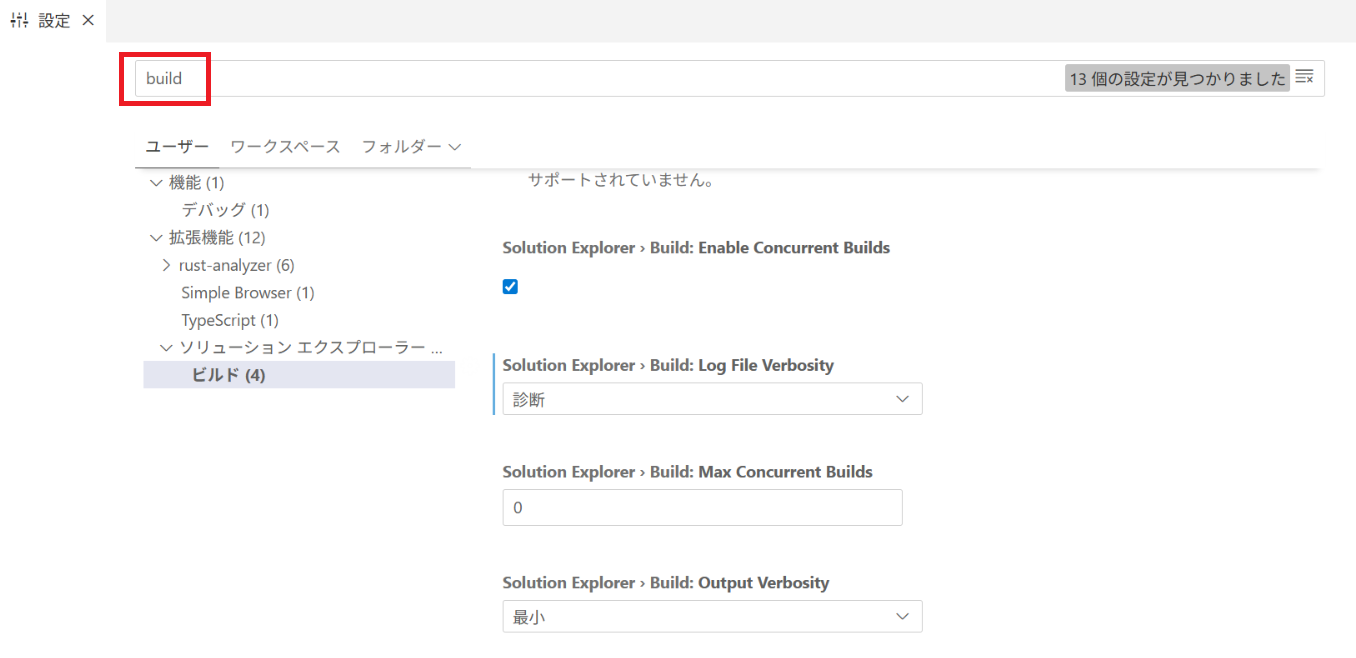Select TypeScript (1) in the tree
This screenshot has height=658, width=1356.
pyautogui.click(x=229, y=320)
